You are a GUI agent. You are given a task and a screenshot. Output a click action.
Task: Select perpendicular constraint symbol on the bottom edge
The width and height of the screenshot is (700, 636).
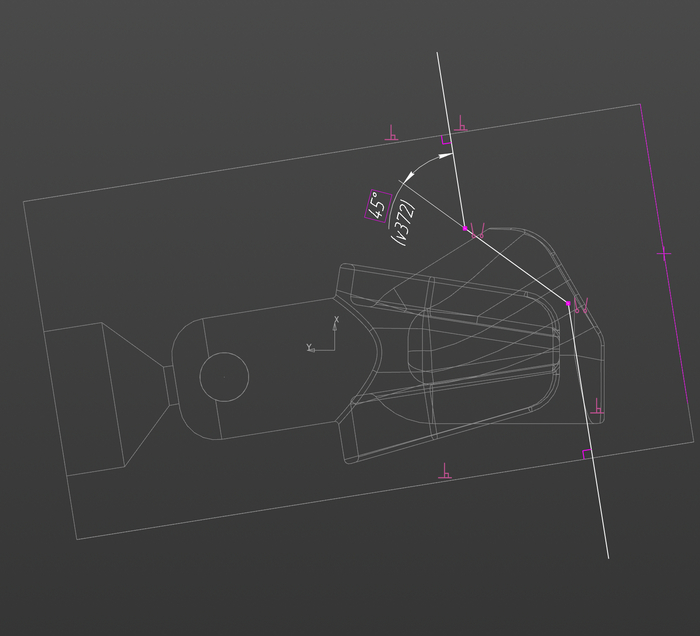[445, 471]
